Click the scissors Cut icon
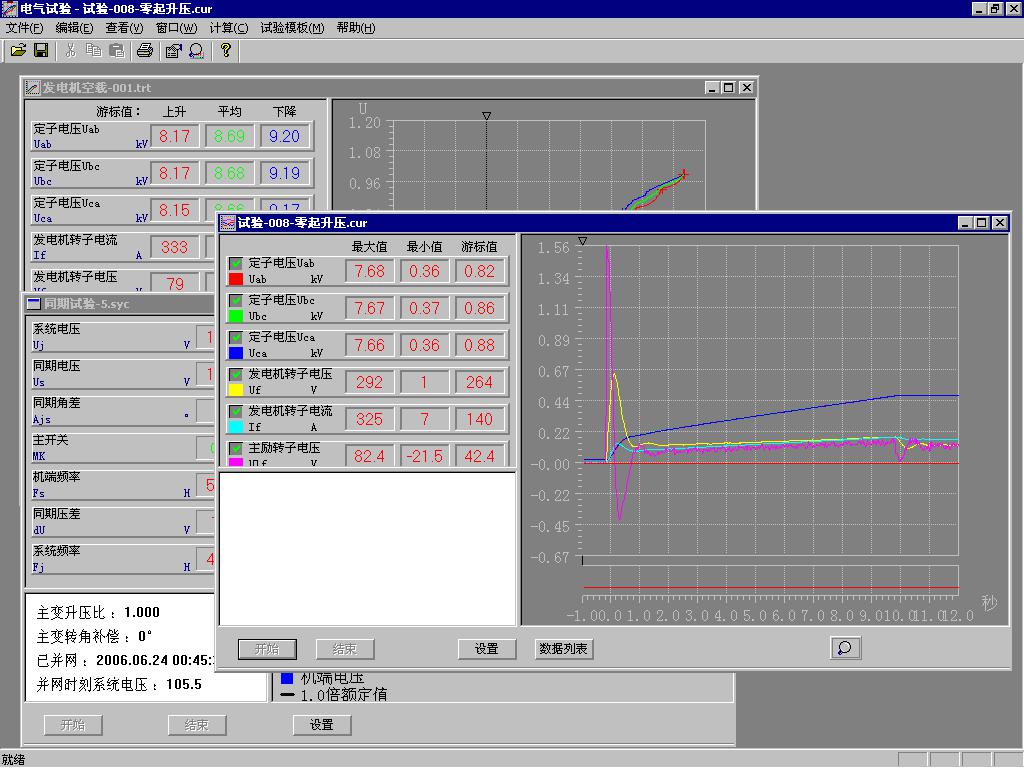 click(70, 50)
